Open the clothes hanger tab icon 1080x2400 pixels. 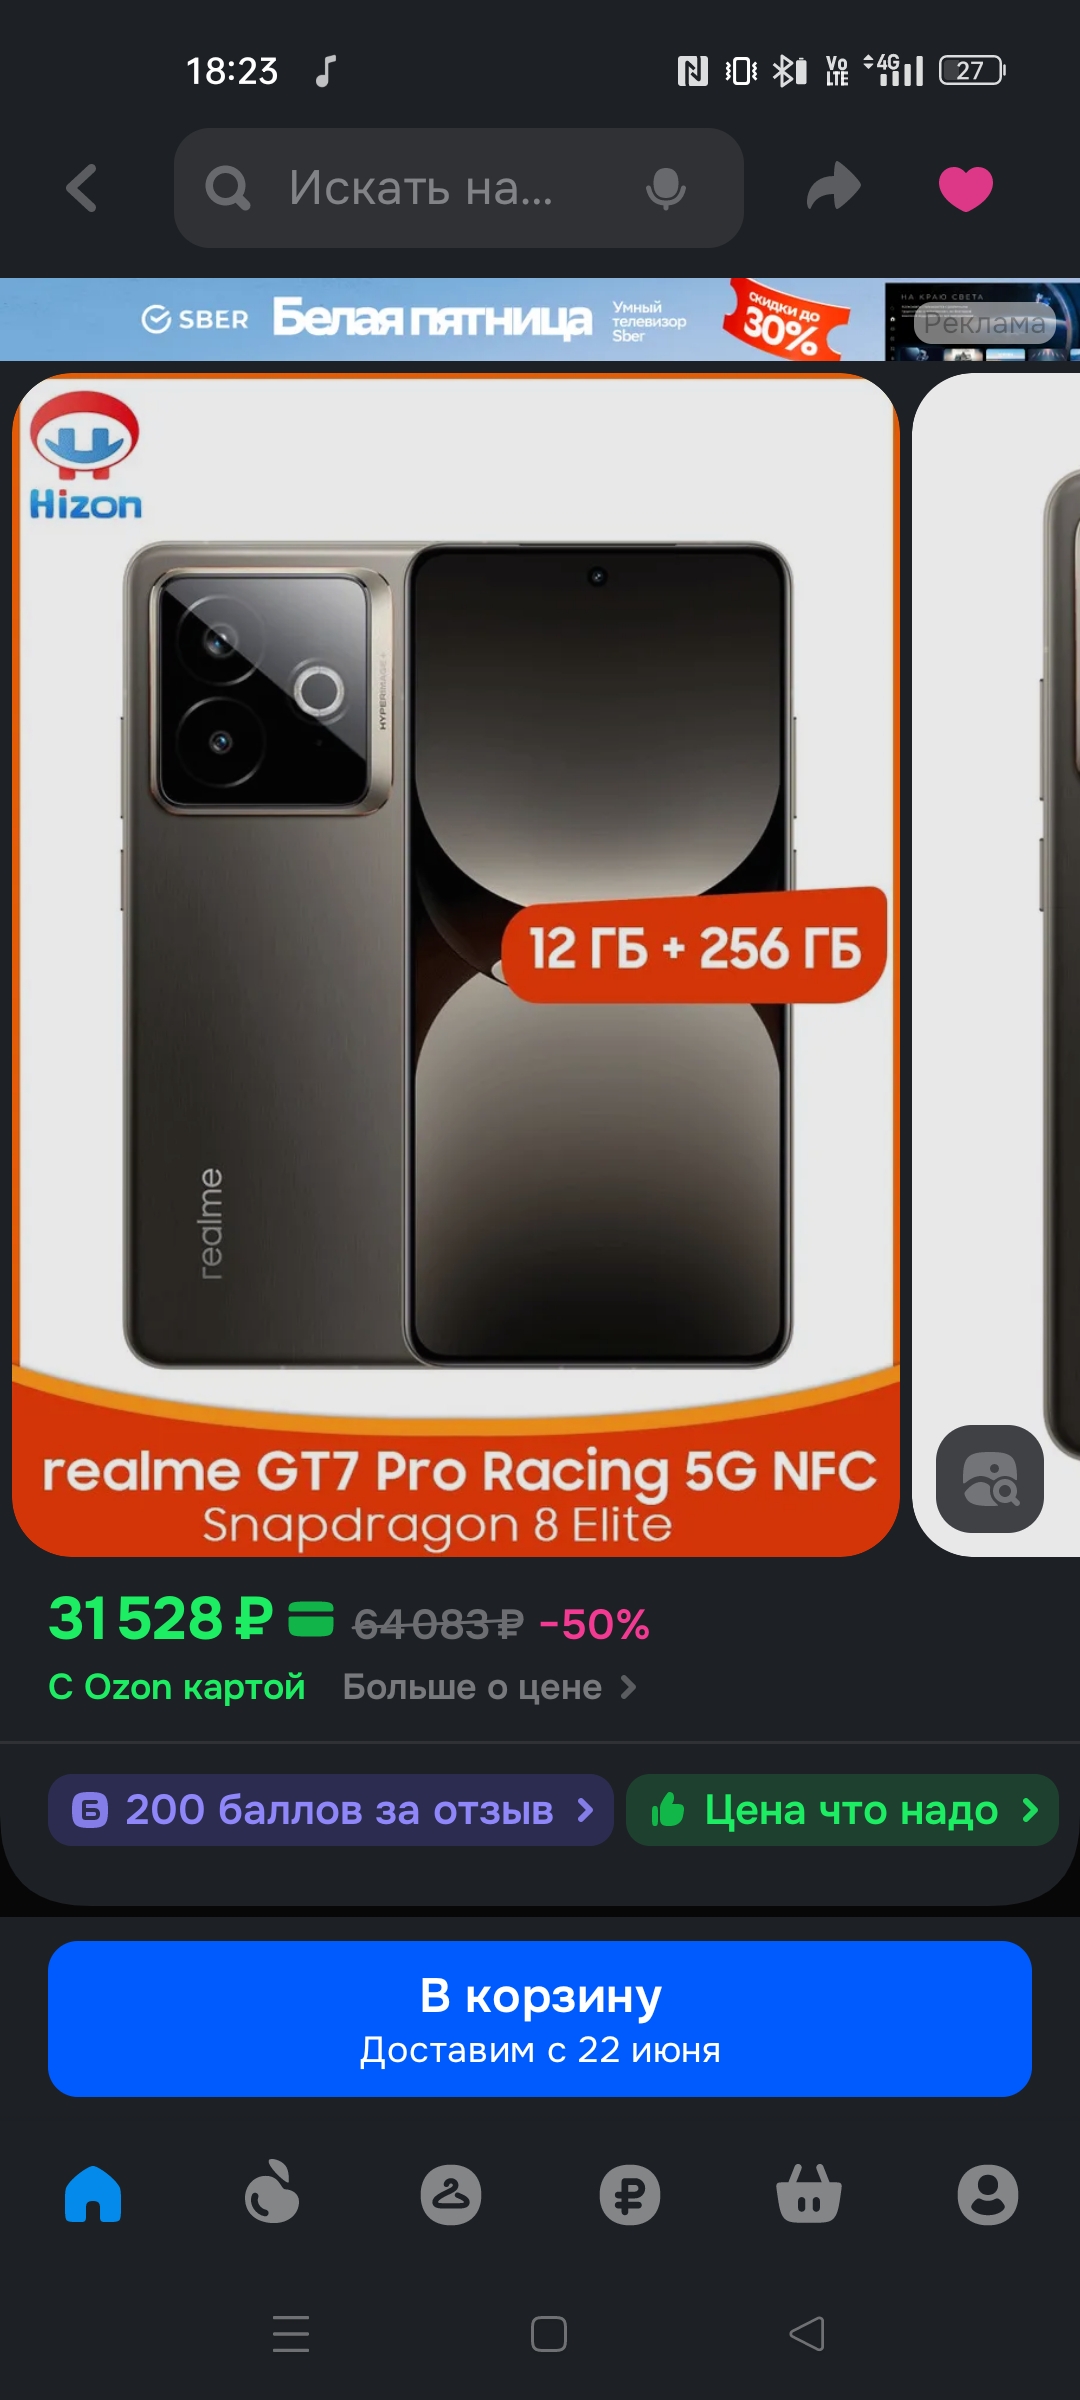(451, 2195)
